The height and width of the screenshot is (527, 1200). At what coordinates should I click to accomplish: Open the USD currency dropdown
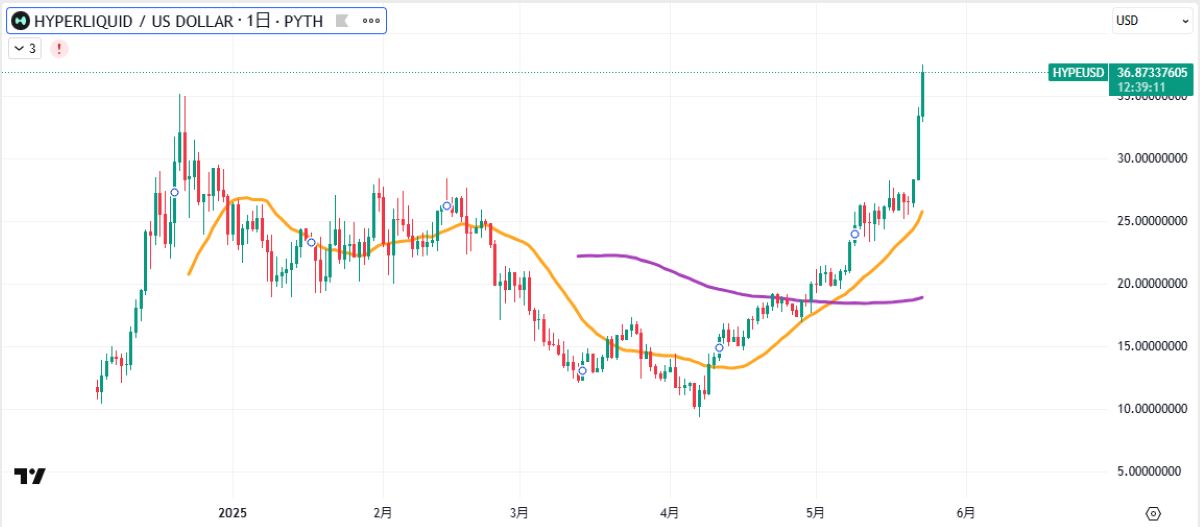1153,20
